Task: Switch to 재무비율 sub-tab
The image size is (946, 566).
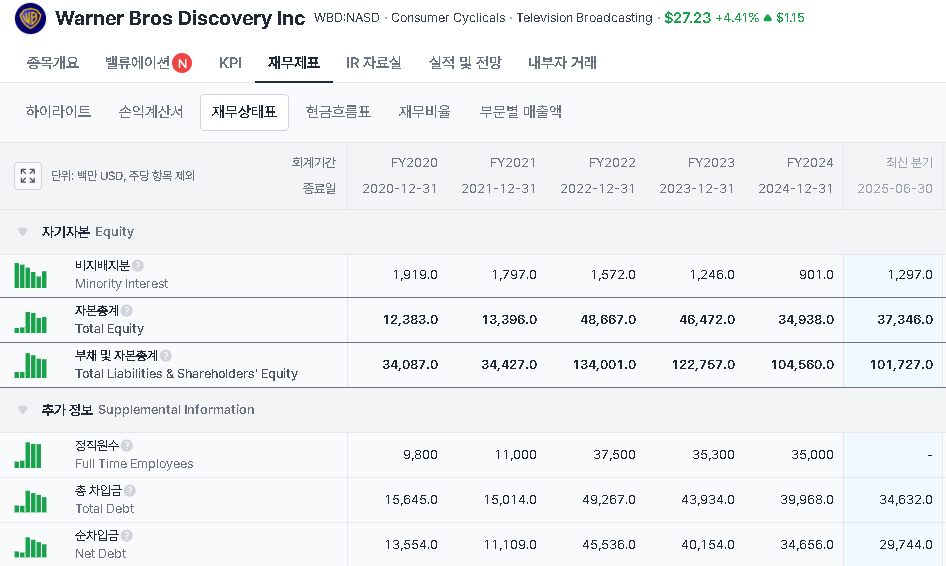Action: 425,112
